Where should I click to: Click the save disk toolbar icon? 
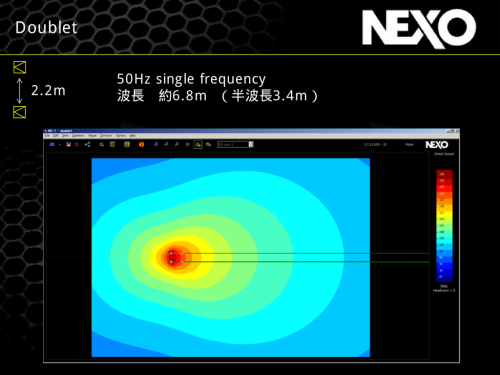[69, 144]
